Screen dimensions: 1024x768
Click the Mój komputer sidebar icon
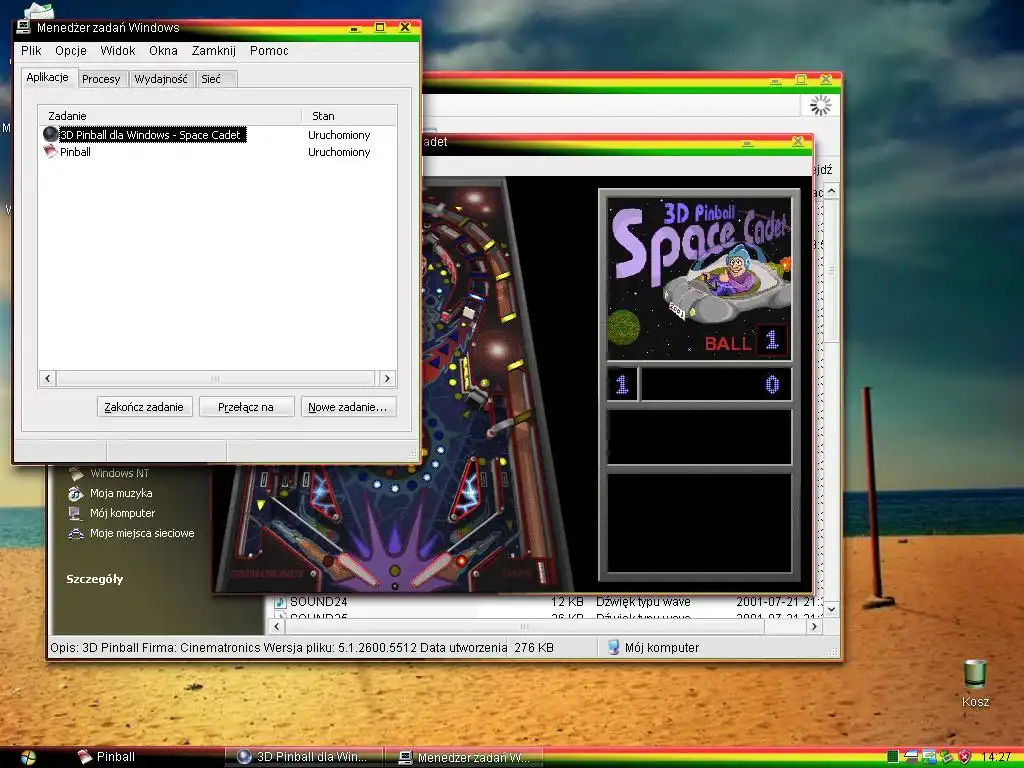(x=76, y=513)
